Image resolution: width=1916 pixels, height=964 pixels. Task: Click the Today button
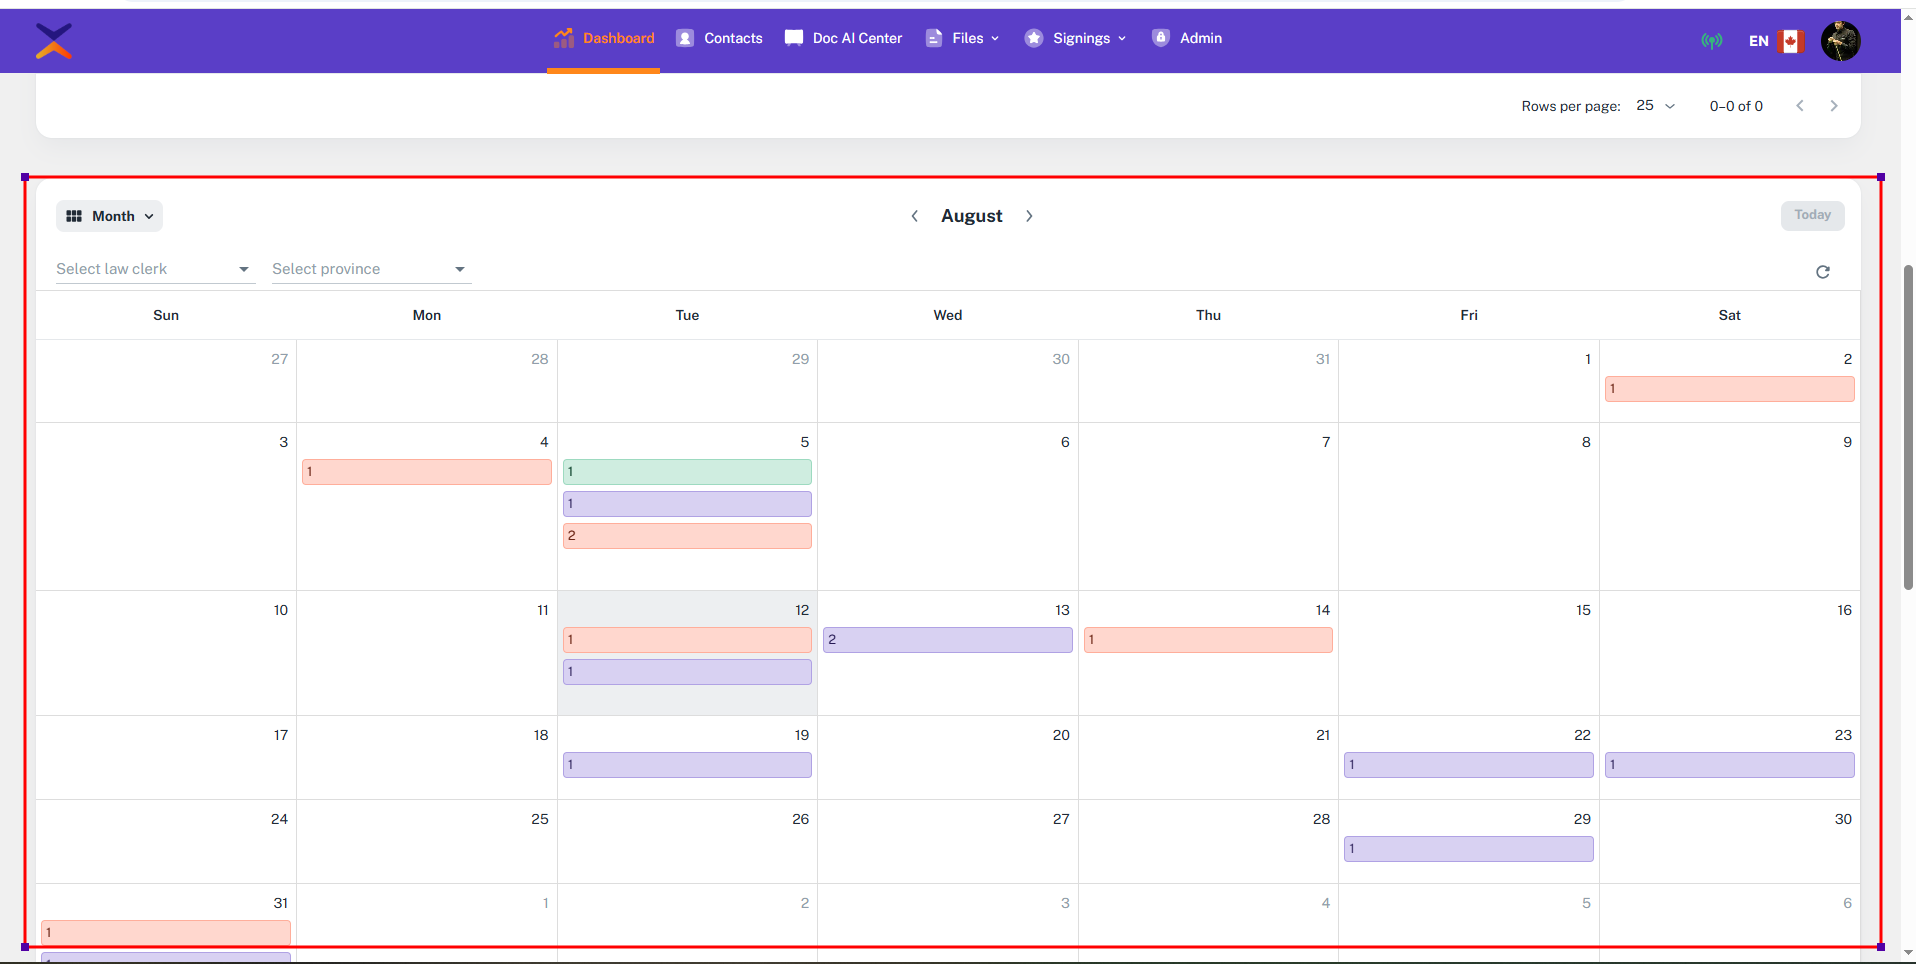tap(1811, 215)
